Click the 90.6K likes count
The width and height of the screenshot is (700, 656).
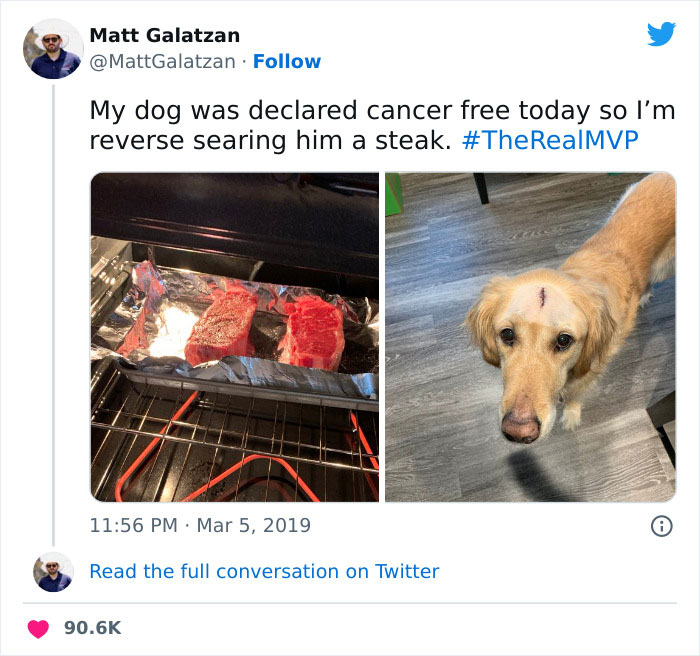[92, 628]
